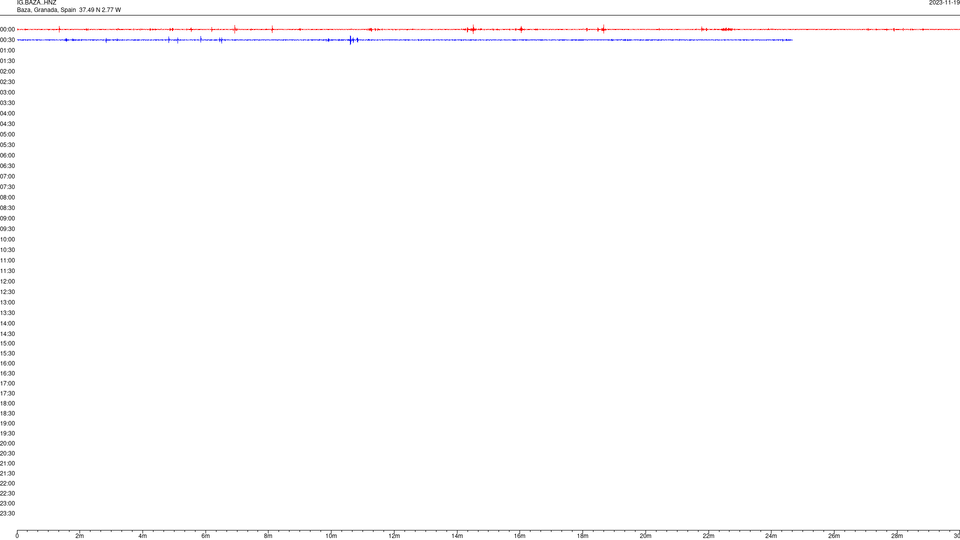The width and height of the screenshot is (960, 540).
Task: Click the '8m' tick label on the minute axis
Action: tap(268, 536)
